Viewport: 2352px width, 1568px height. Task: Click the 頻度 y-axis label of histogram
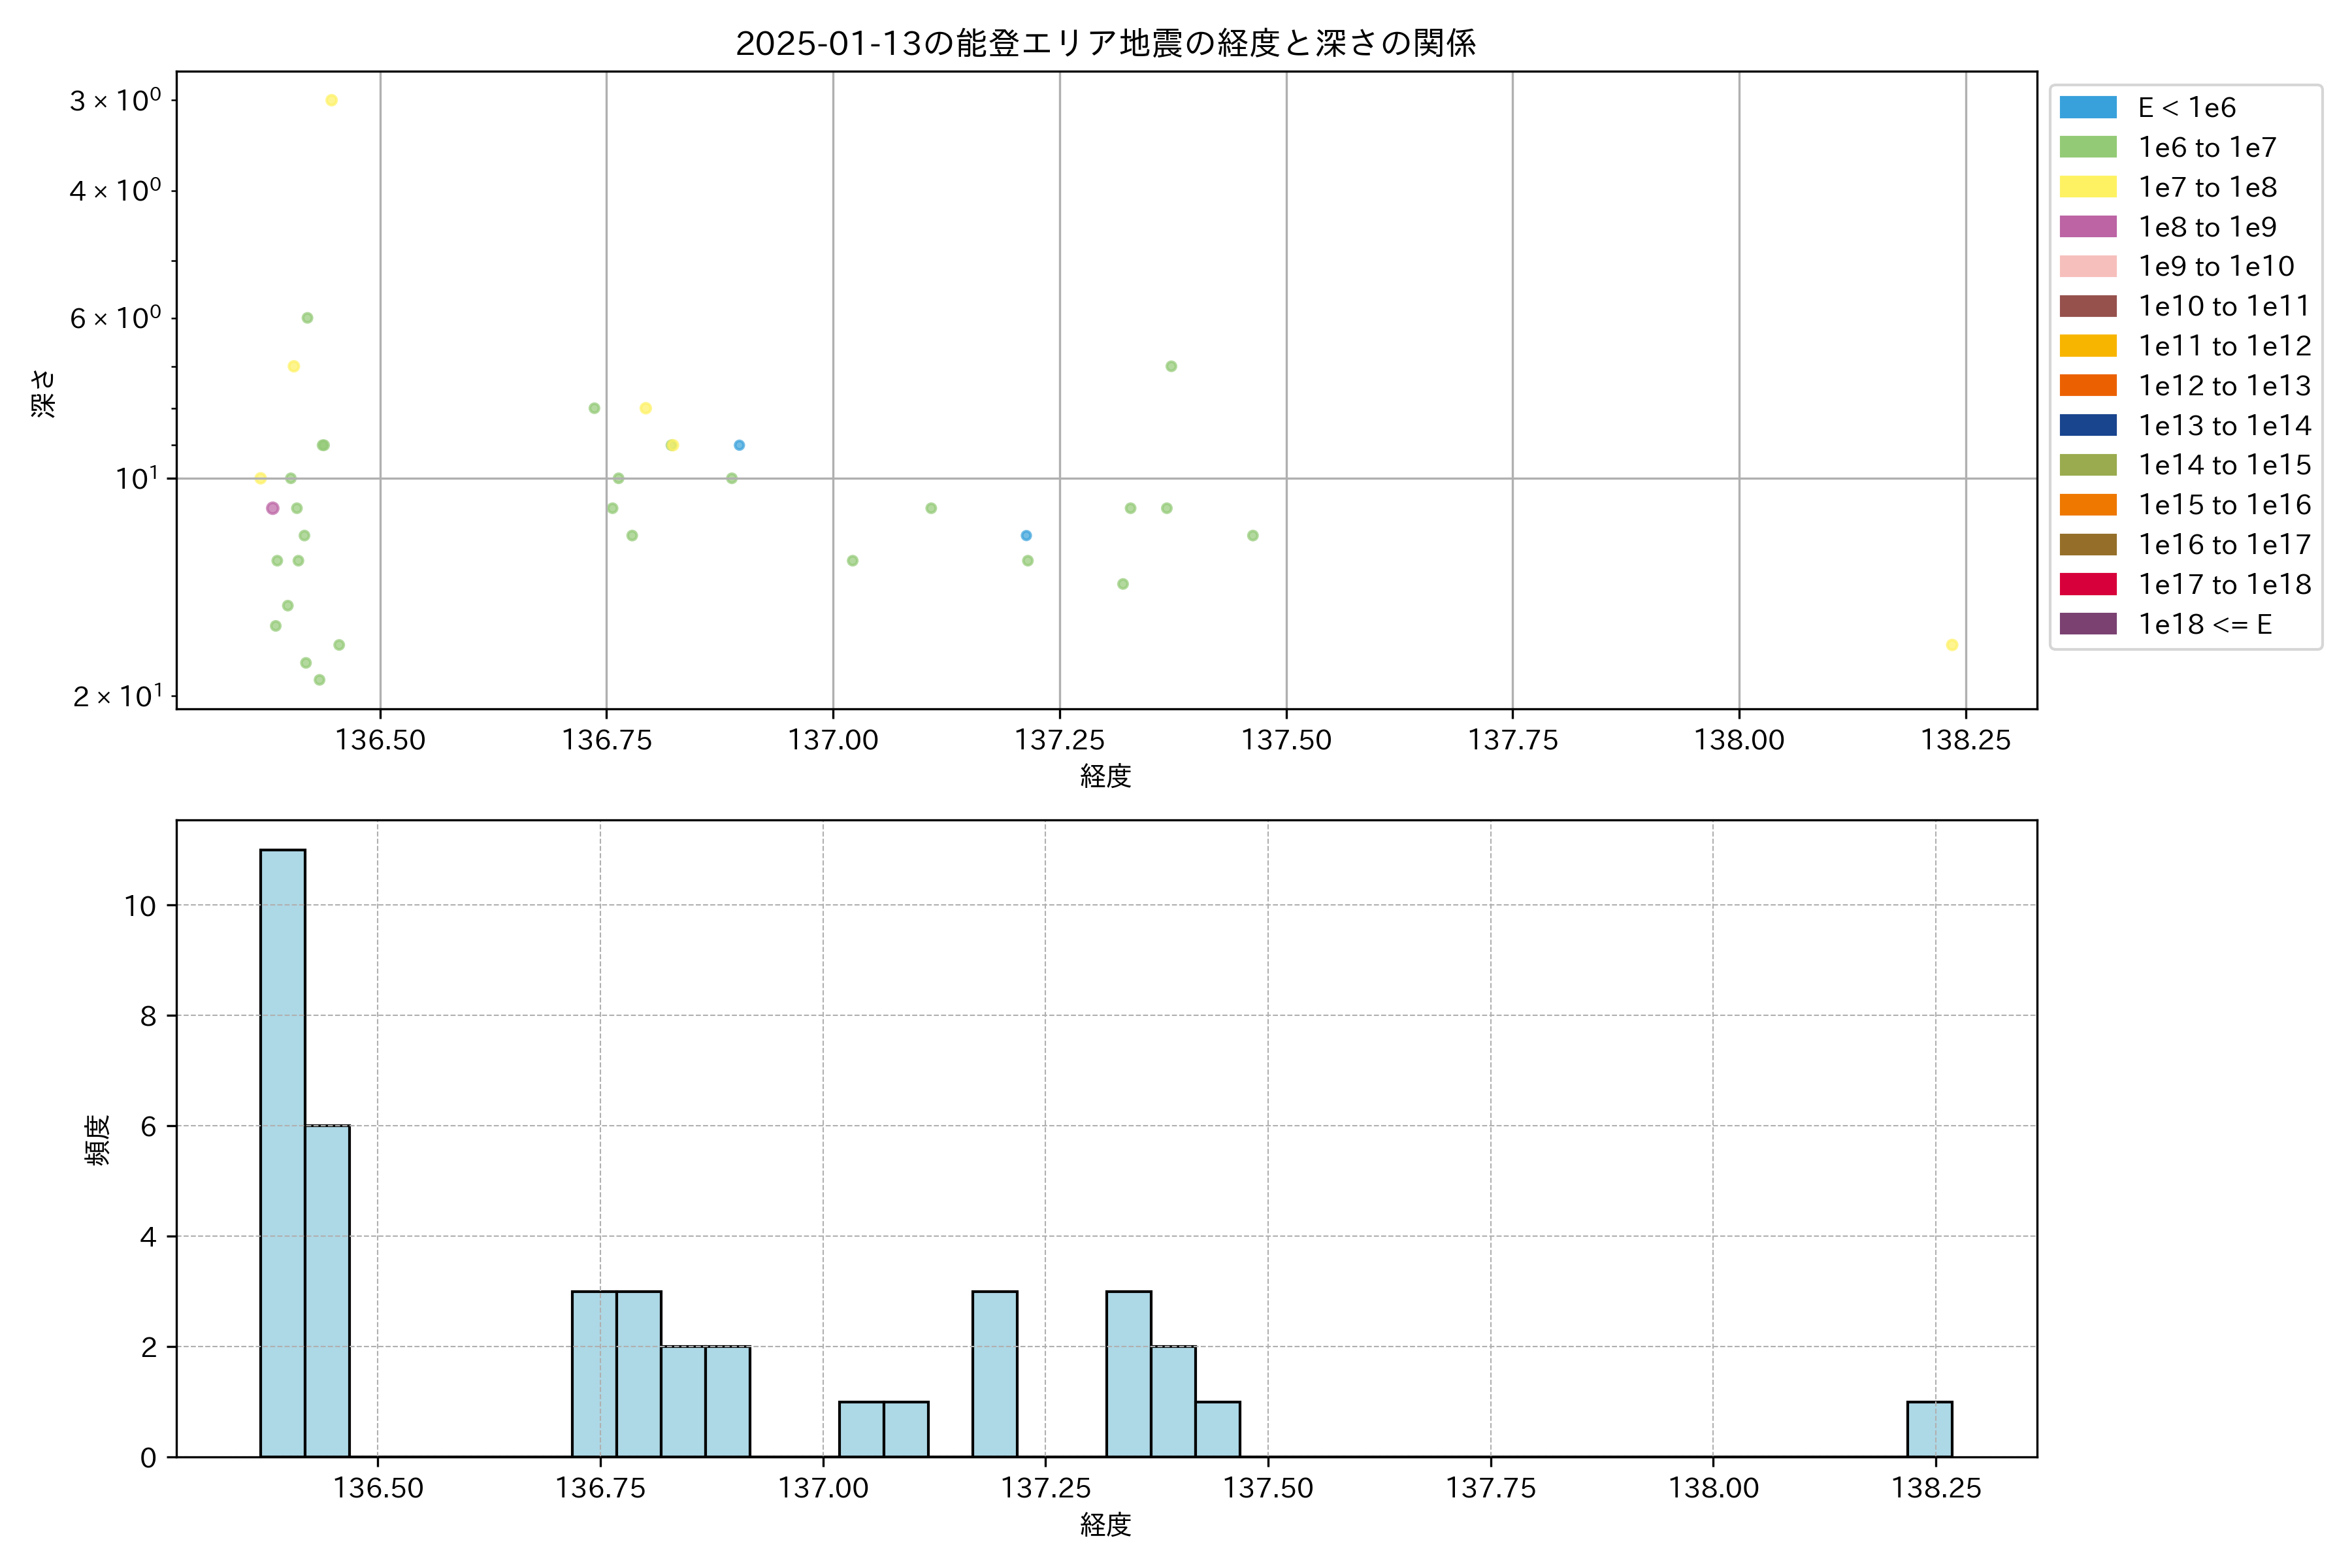tap(97, 1140)
